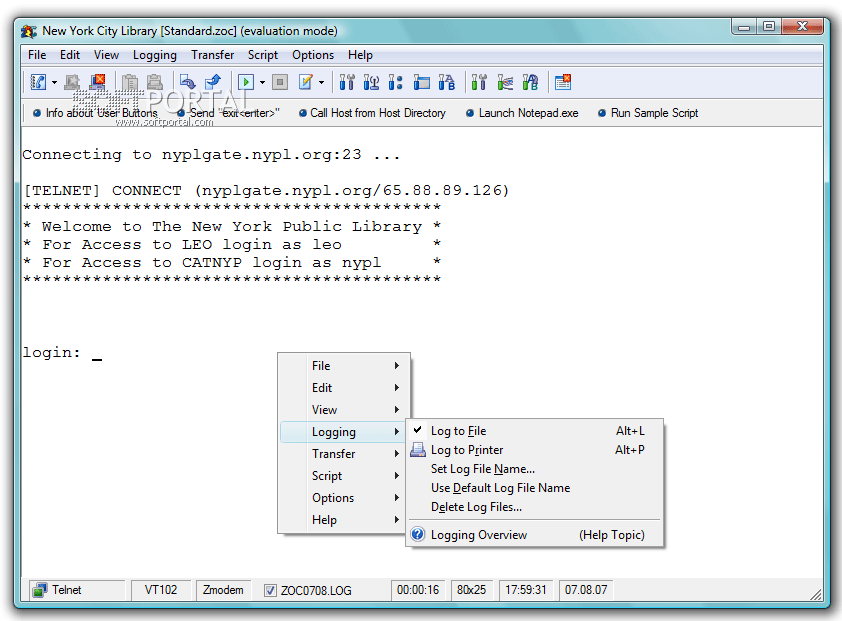Open the Script menu in menu bar
Image resolution: width=842 pixels, height=621 pixels.
tap(263, 55)
